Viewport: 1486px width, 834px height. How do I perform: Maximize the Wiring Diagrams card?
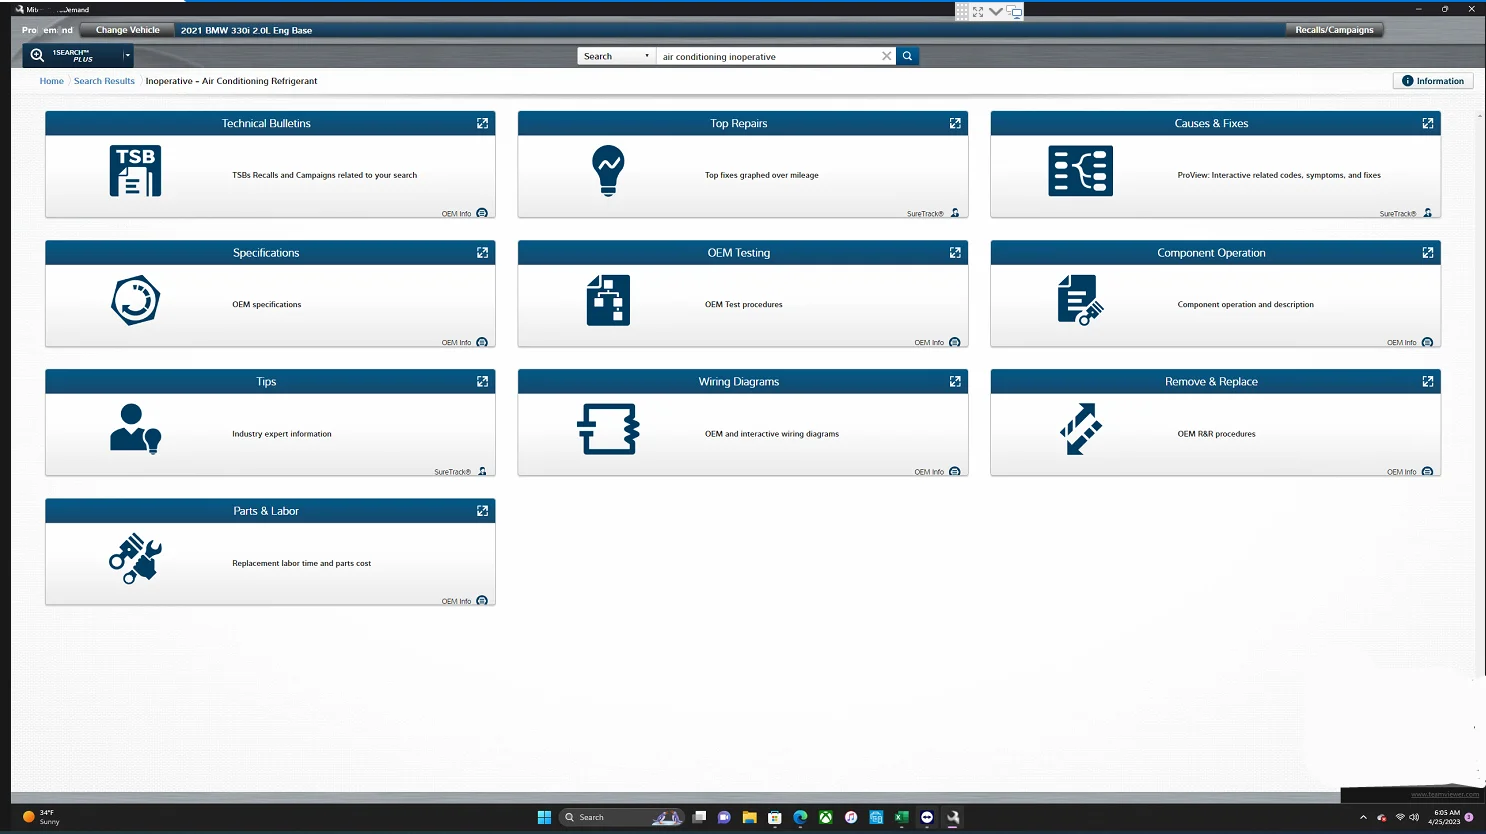955,382
